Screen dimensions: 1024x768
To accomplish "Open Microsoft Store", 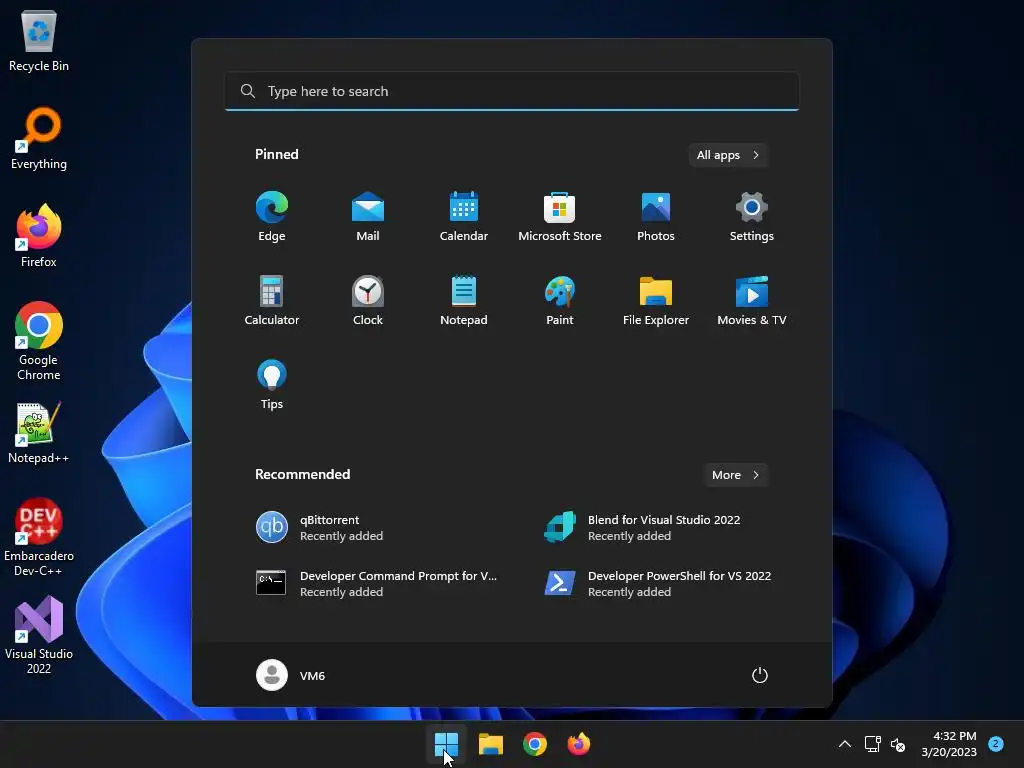I will (x=560, y=217).
